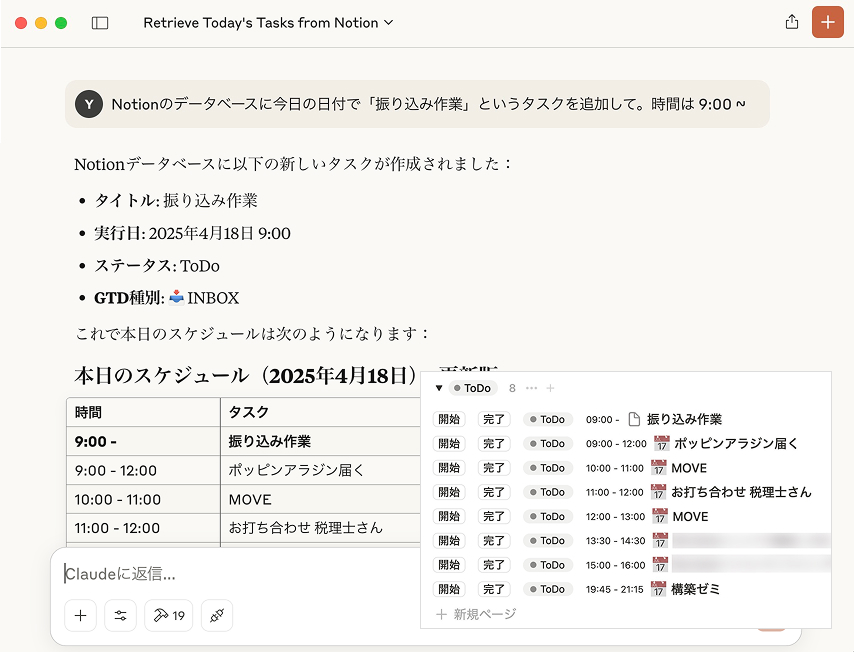
Task: Click 開始 on the 12:00 - 13:00 MOVE row
Action: 449,516
